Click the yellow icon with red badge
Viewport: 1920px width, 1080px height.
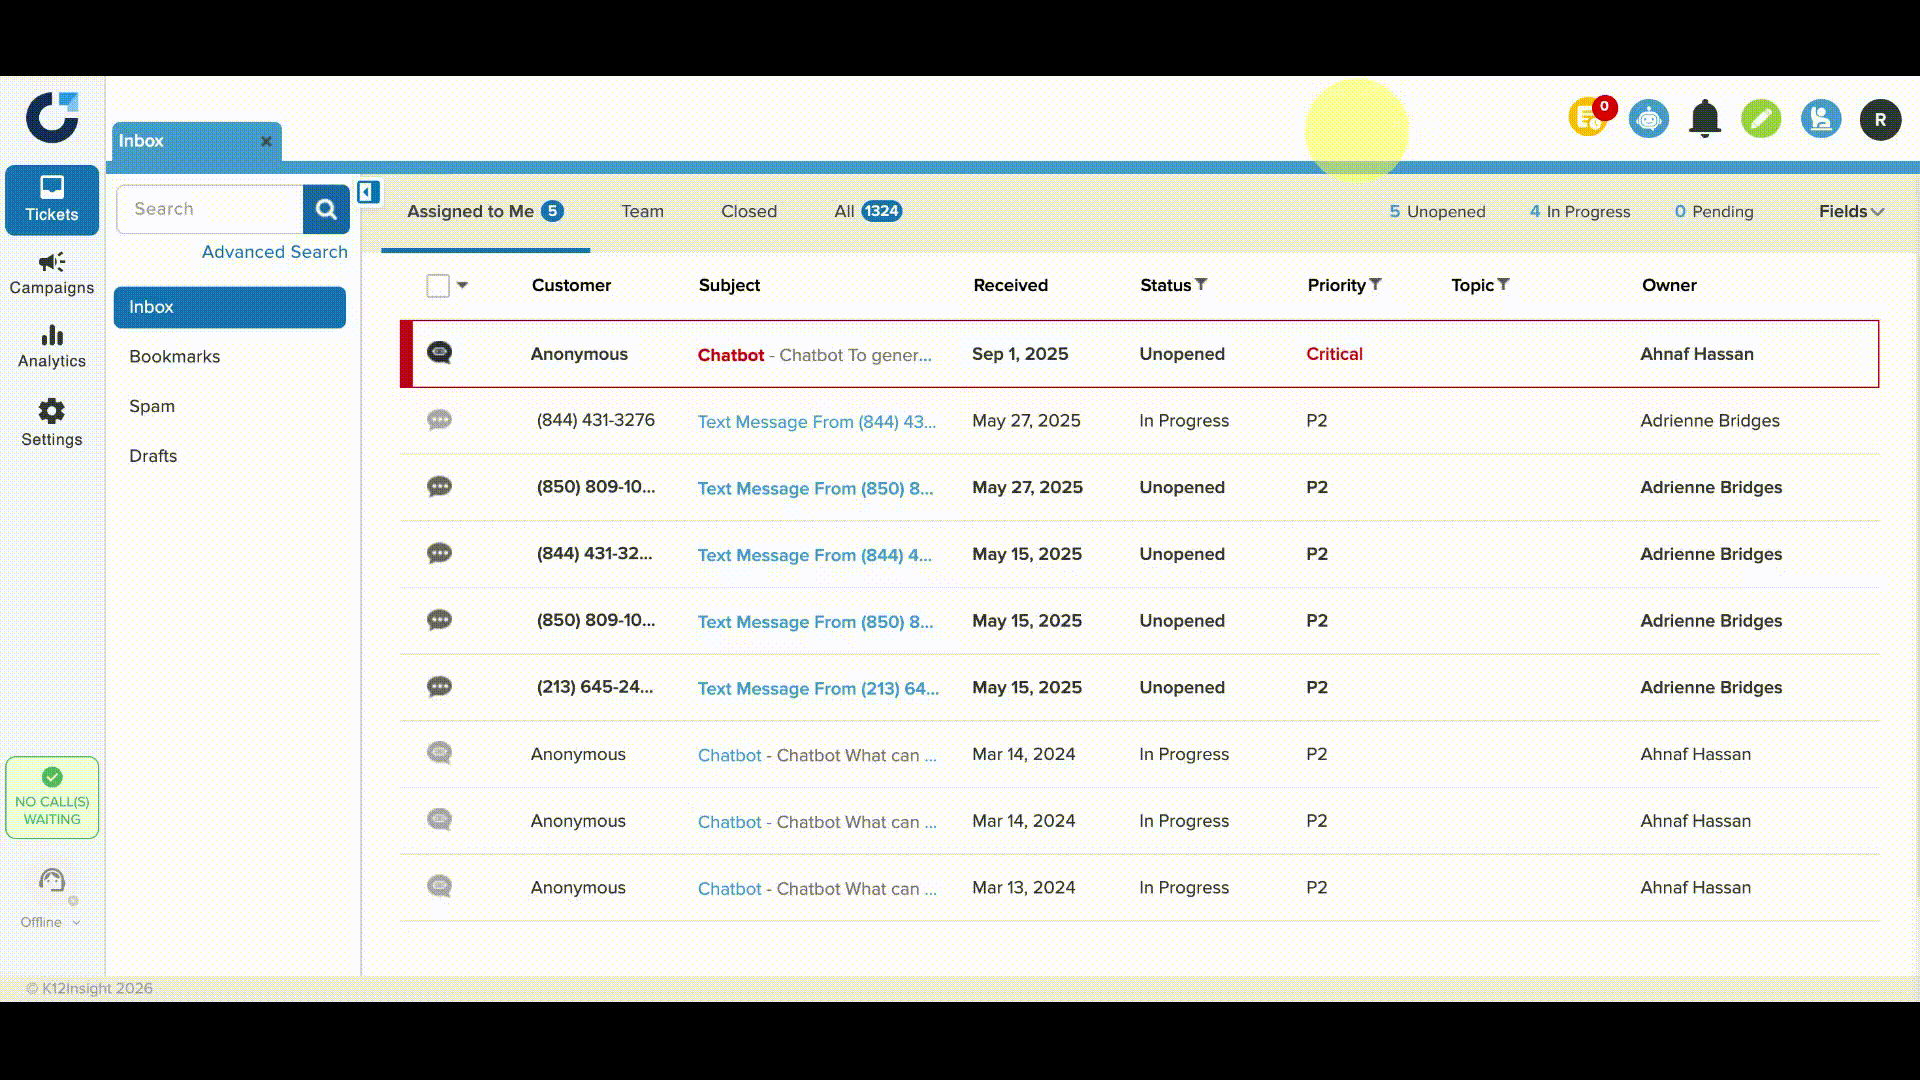point(1589,118)
